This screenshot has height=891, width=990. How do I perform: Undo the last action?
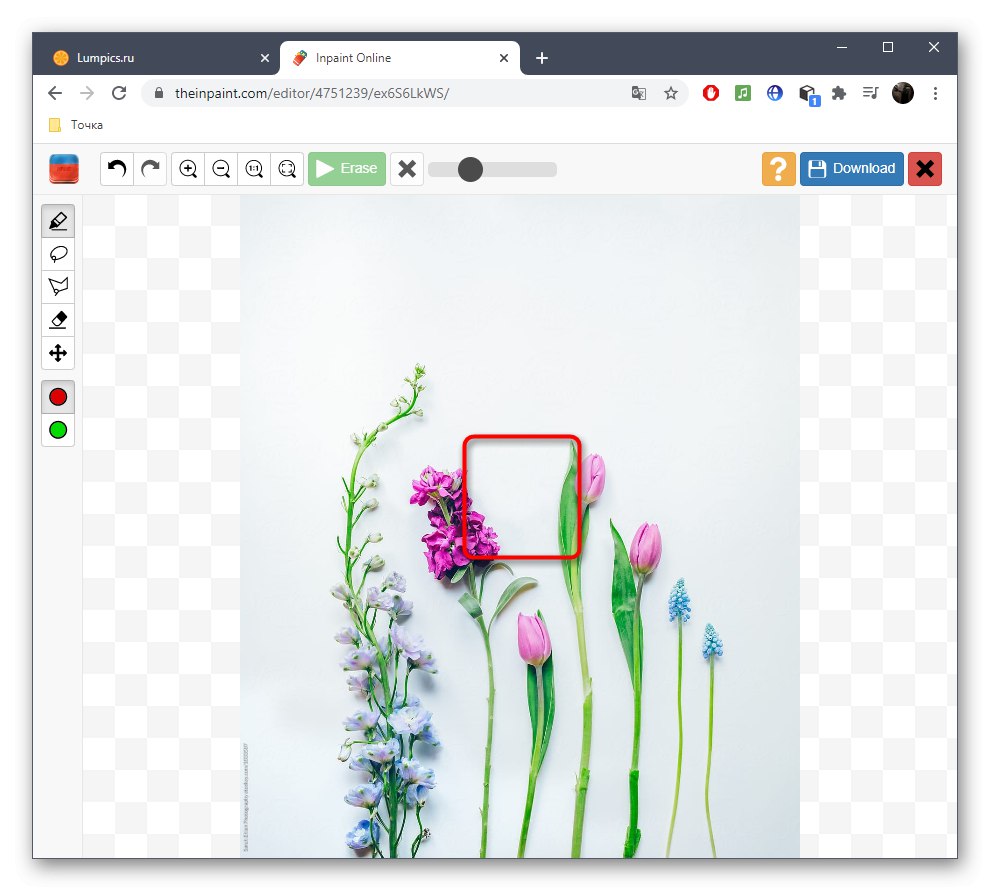click(x=116, y=169)
